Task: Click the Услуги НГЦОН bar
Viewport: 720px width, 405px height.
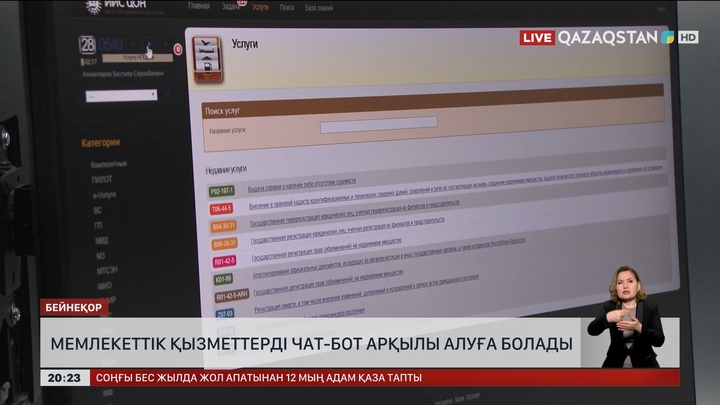Action: pos(137,58)
